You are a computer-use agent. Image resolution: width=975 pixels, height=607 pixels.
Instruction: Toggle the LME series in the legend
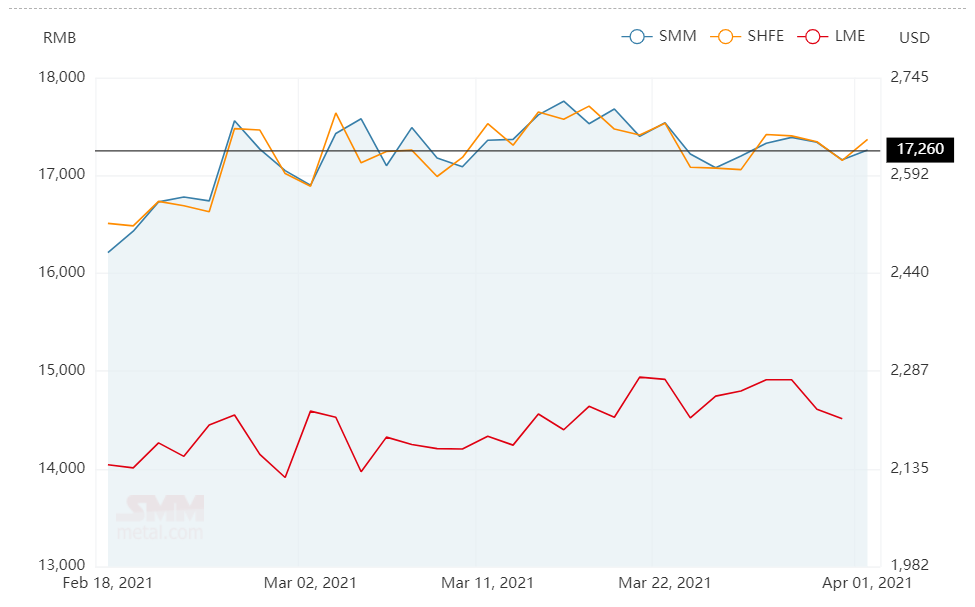click(831, 36)
